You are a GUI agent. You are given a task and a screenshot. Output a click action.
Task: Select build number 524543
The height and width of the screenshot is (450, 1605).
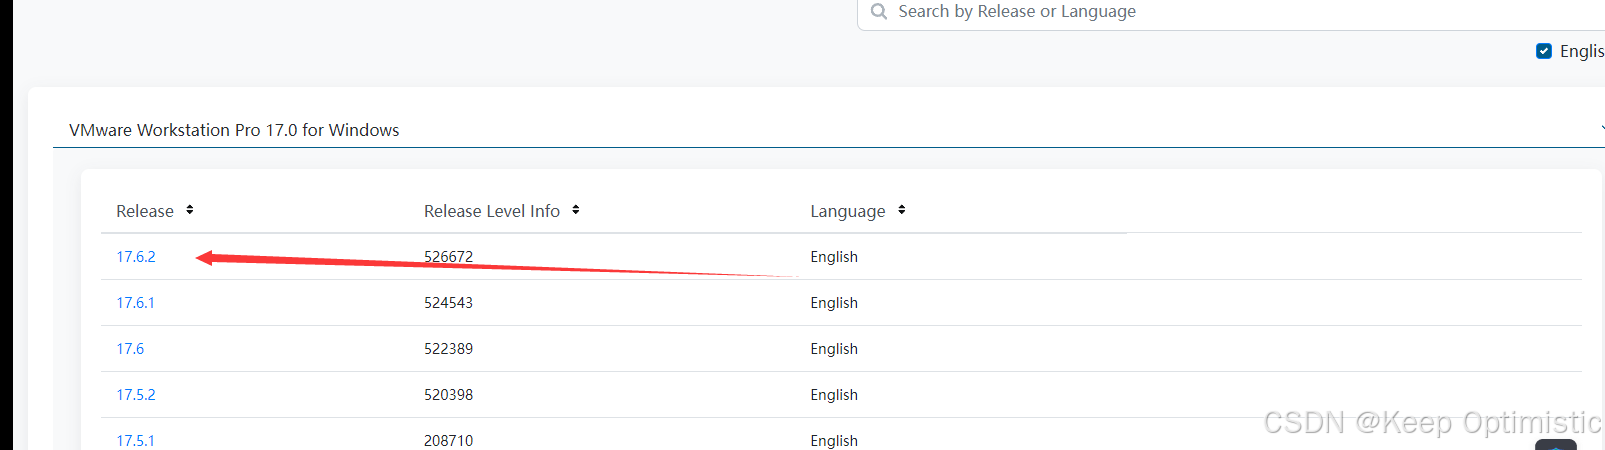tap(448, 303)
